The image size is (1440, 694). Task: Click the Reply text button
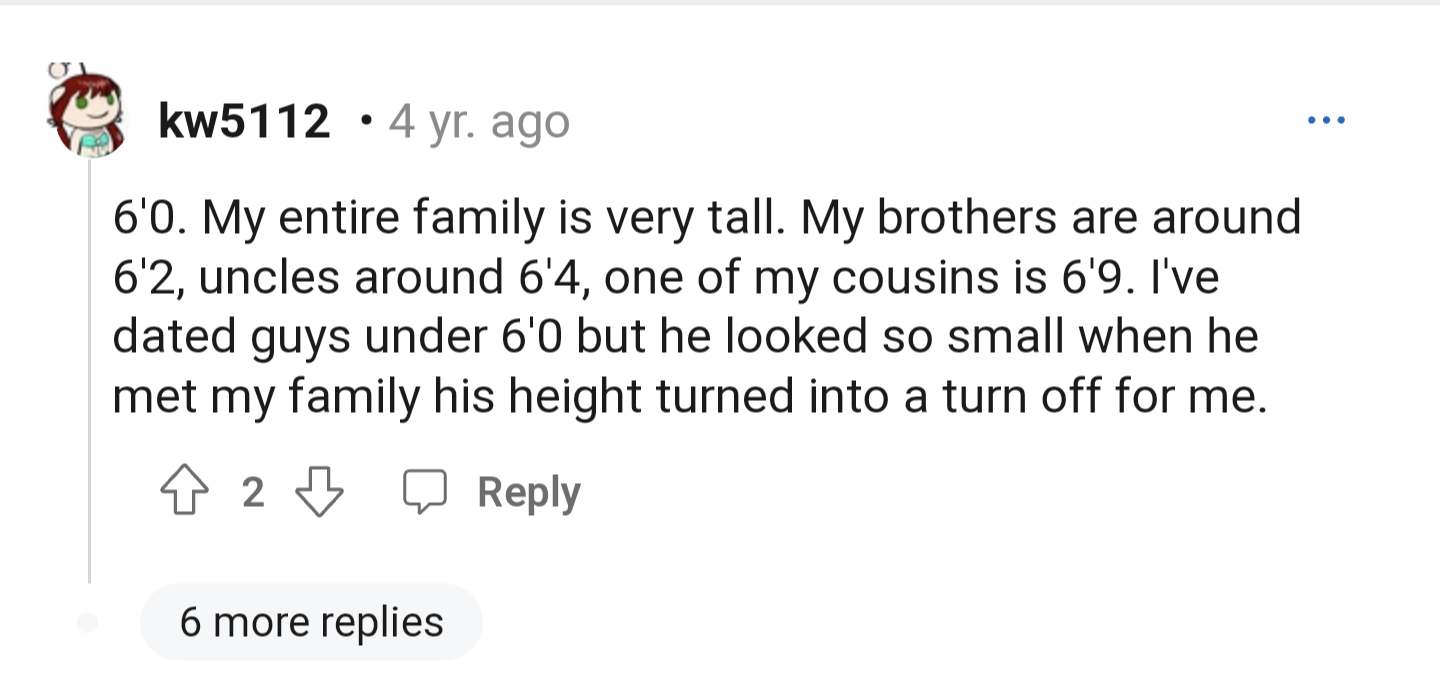[x=529, y=493]
